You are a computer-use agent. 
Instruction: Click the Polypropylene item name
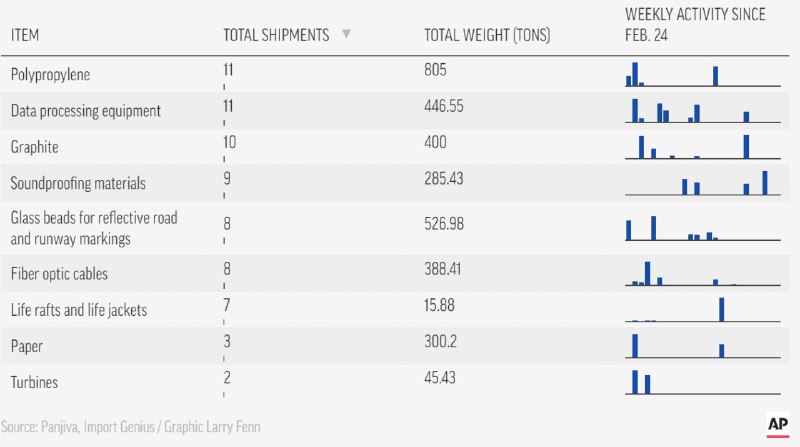pyautogui.click(x=49, y=75)
